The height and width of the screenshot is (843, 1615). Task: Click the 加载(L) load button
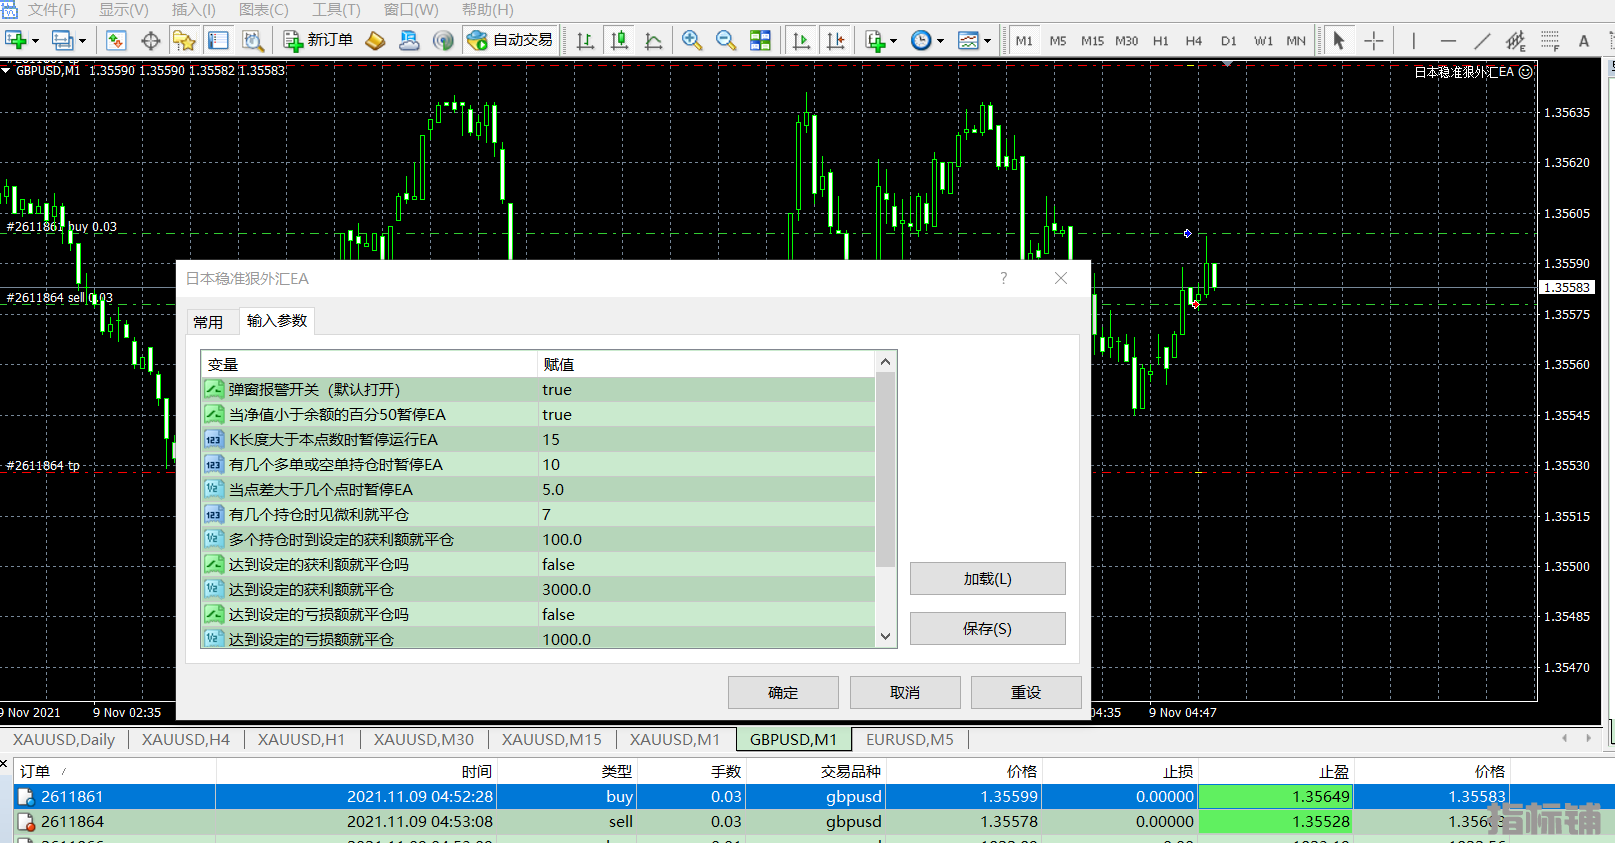[x=987, y=579]
